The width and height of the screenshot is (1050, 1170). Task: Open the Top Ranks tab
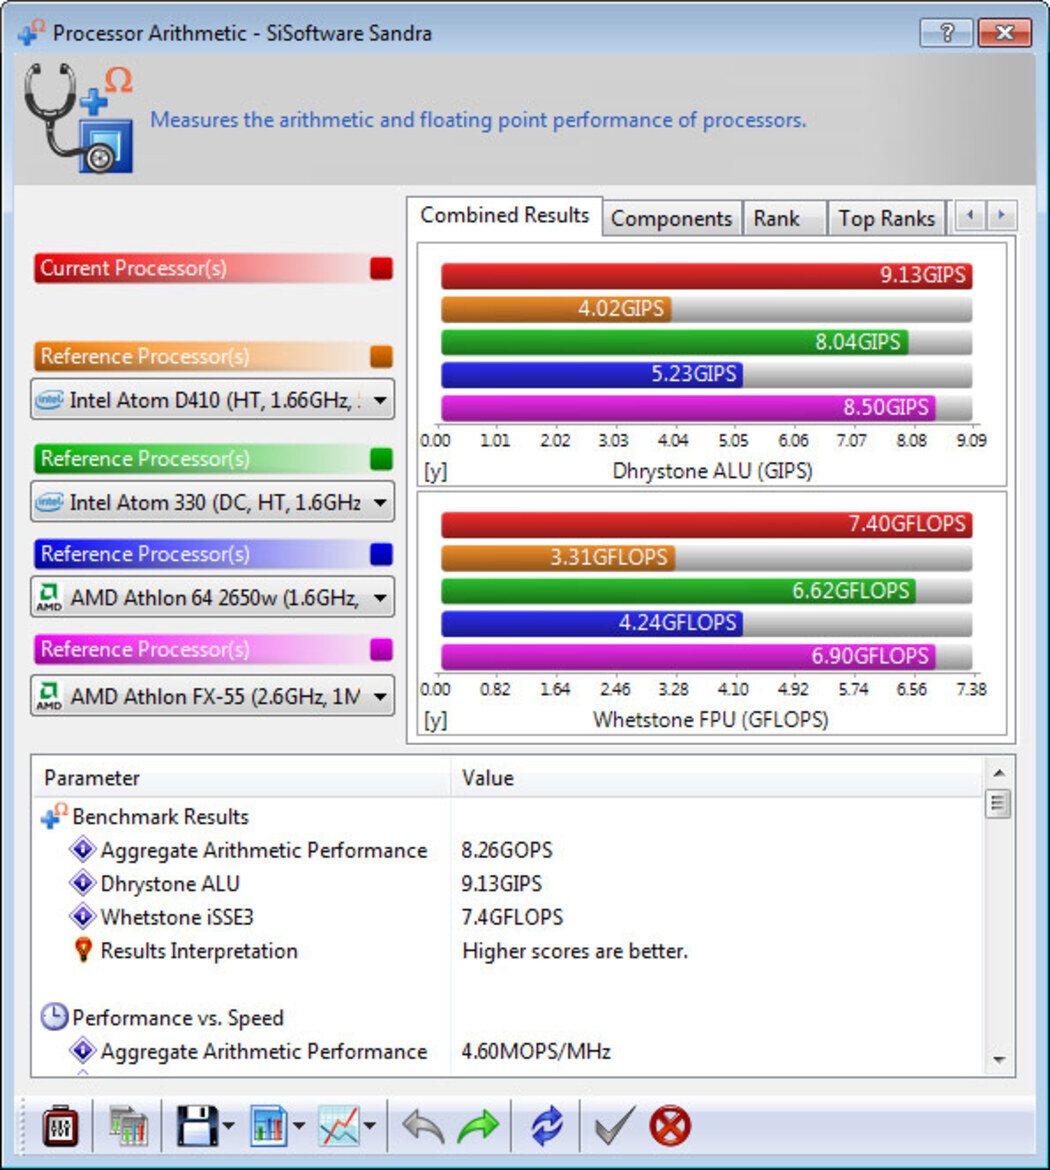coord(887,219)
